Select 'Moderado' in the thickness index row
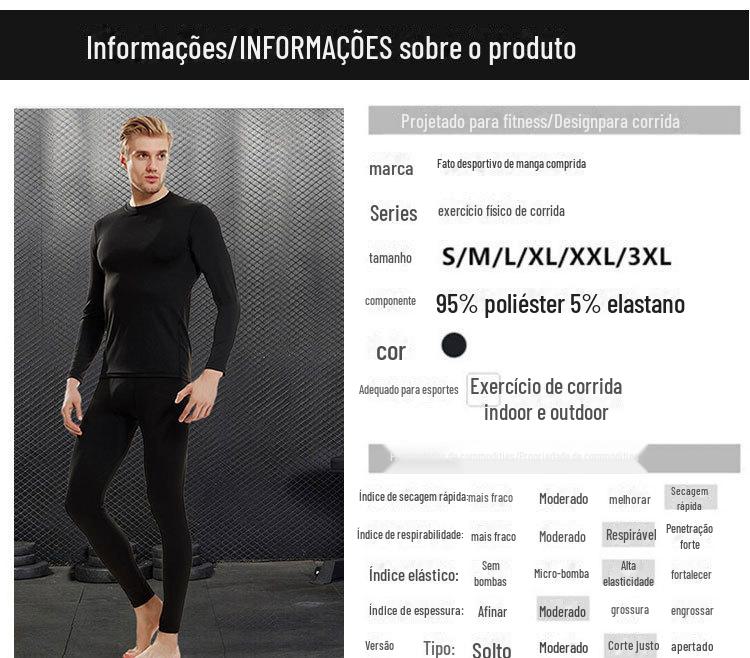750x658 pixels. (x=562, y=611)
